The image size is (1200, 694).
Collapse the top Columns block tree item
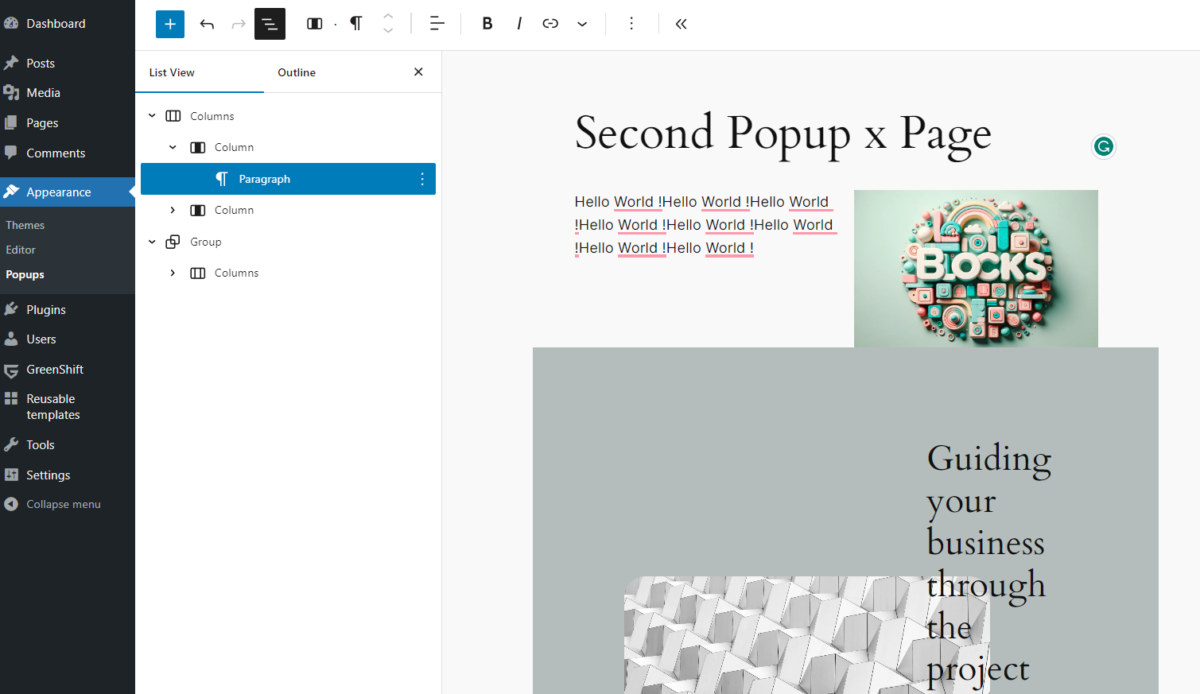[x=152, y=116]
